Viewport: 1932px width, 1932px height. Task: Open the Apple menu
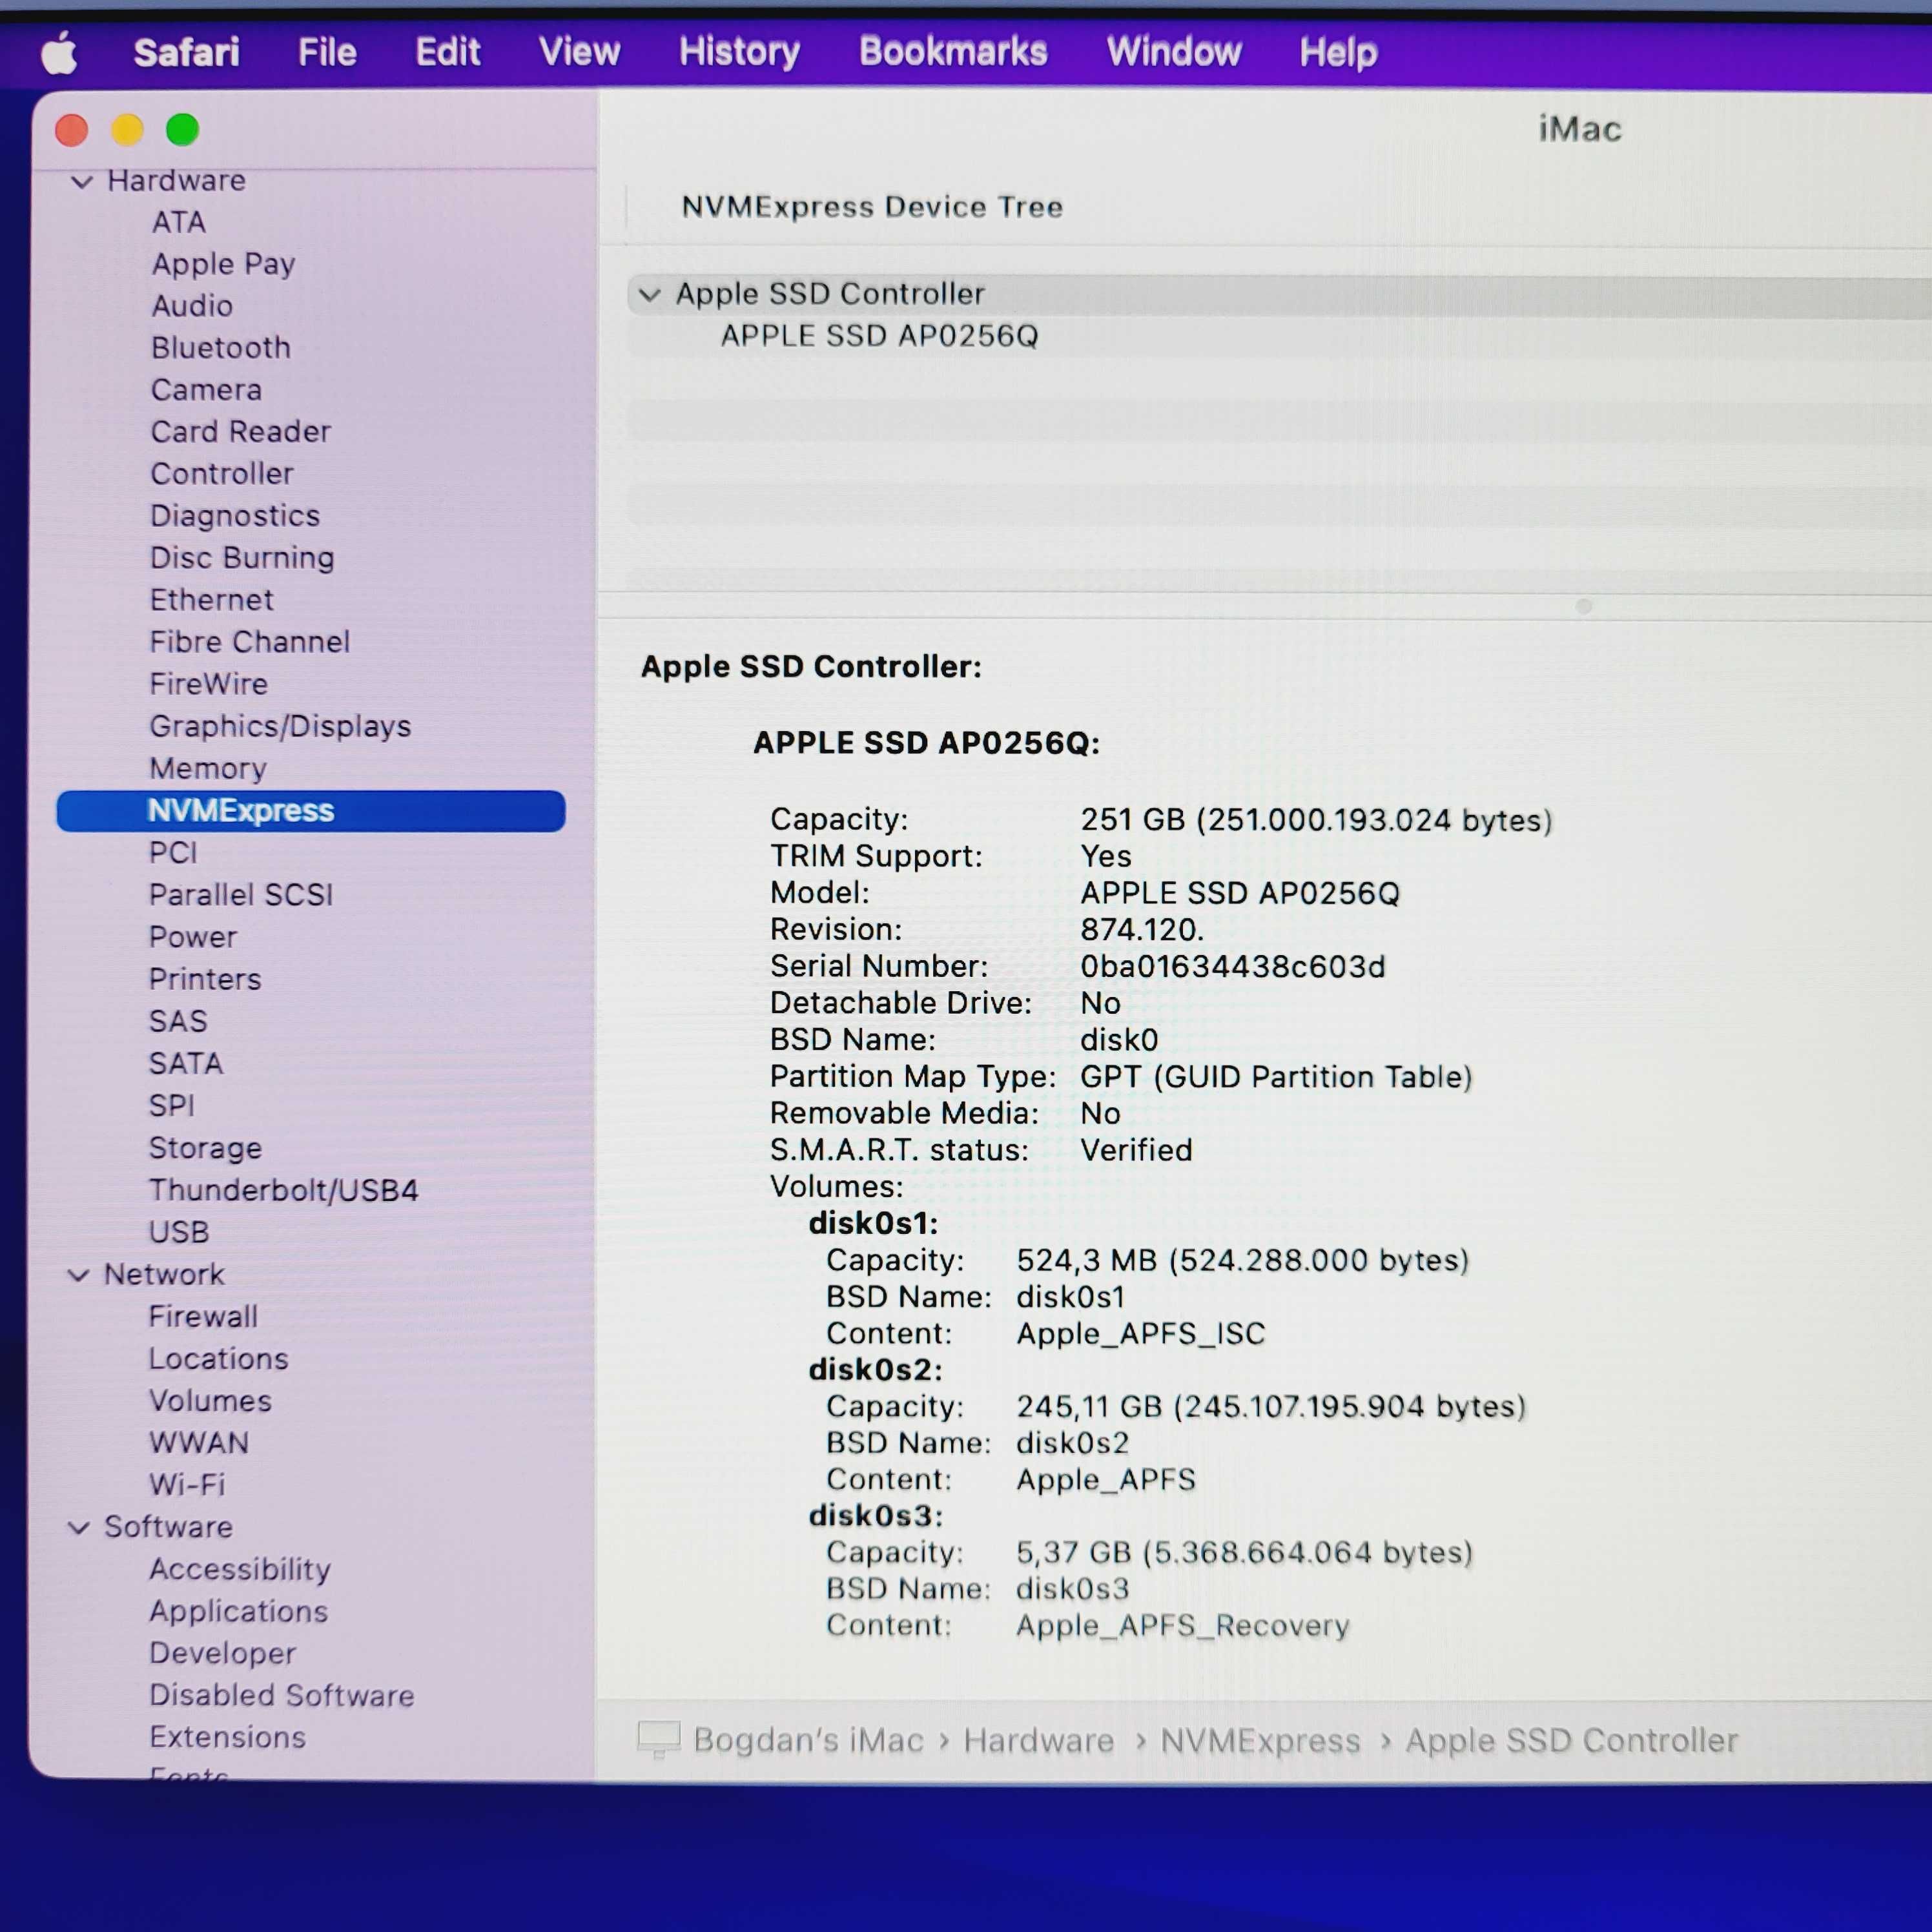pyautogui.click(x=59, y=52)
